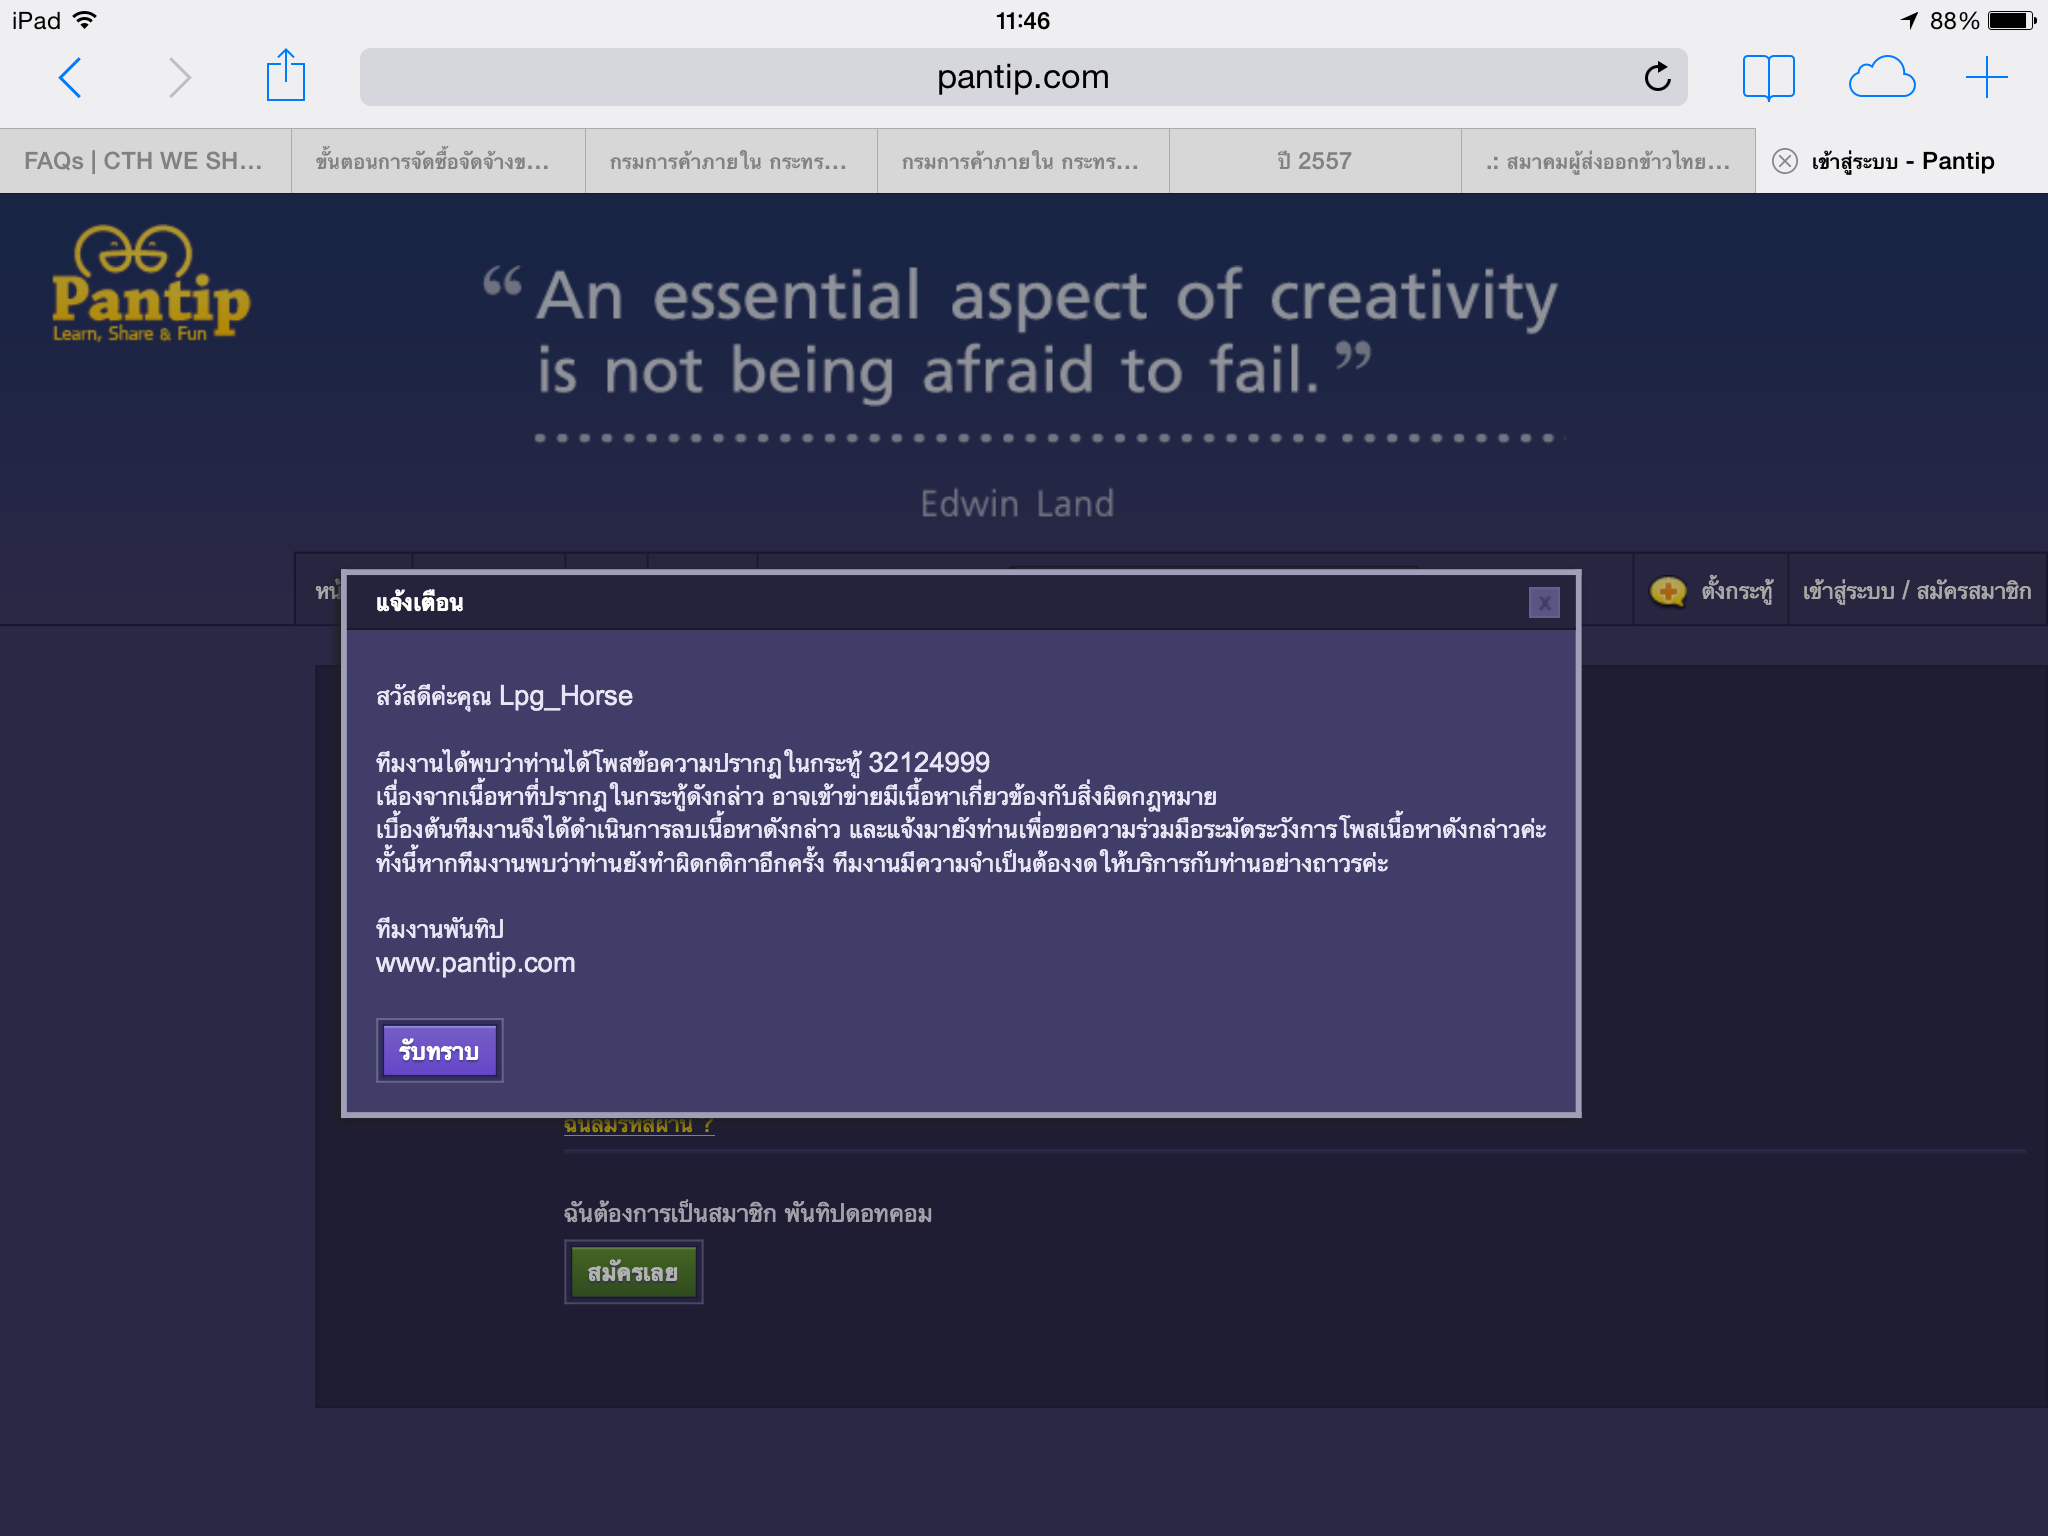Switch to the สมาคมผู้ส่งออกข้าวไทย tab
The image size is (2048, 1536).
click(x=1608, y=161)
